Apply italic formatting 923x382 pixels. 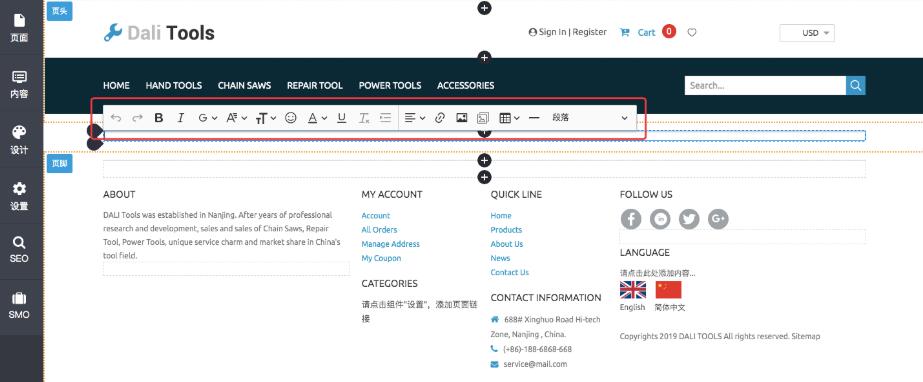tap(181, 118)
